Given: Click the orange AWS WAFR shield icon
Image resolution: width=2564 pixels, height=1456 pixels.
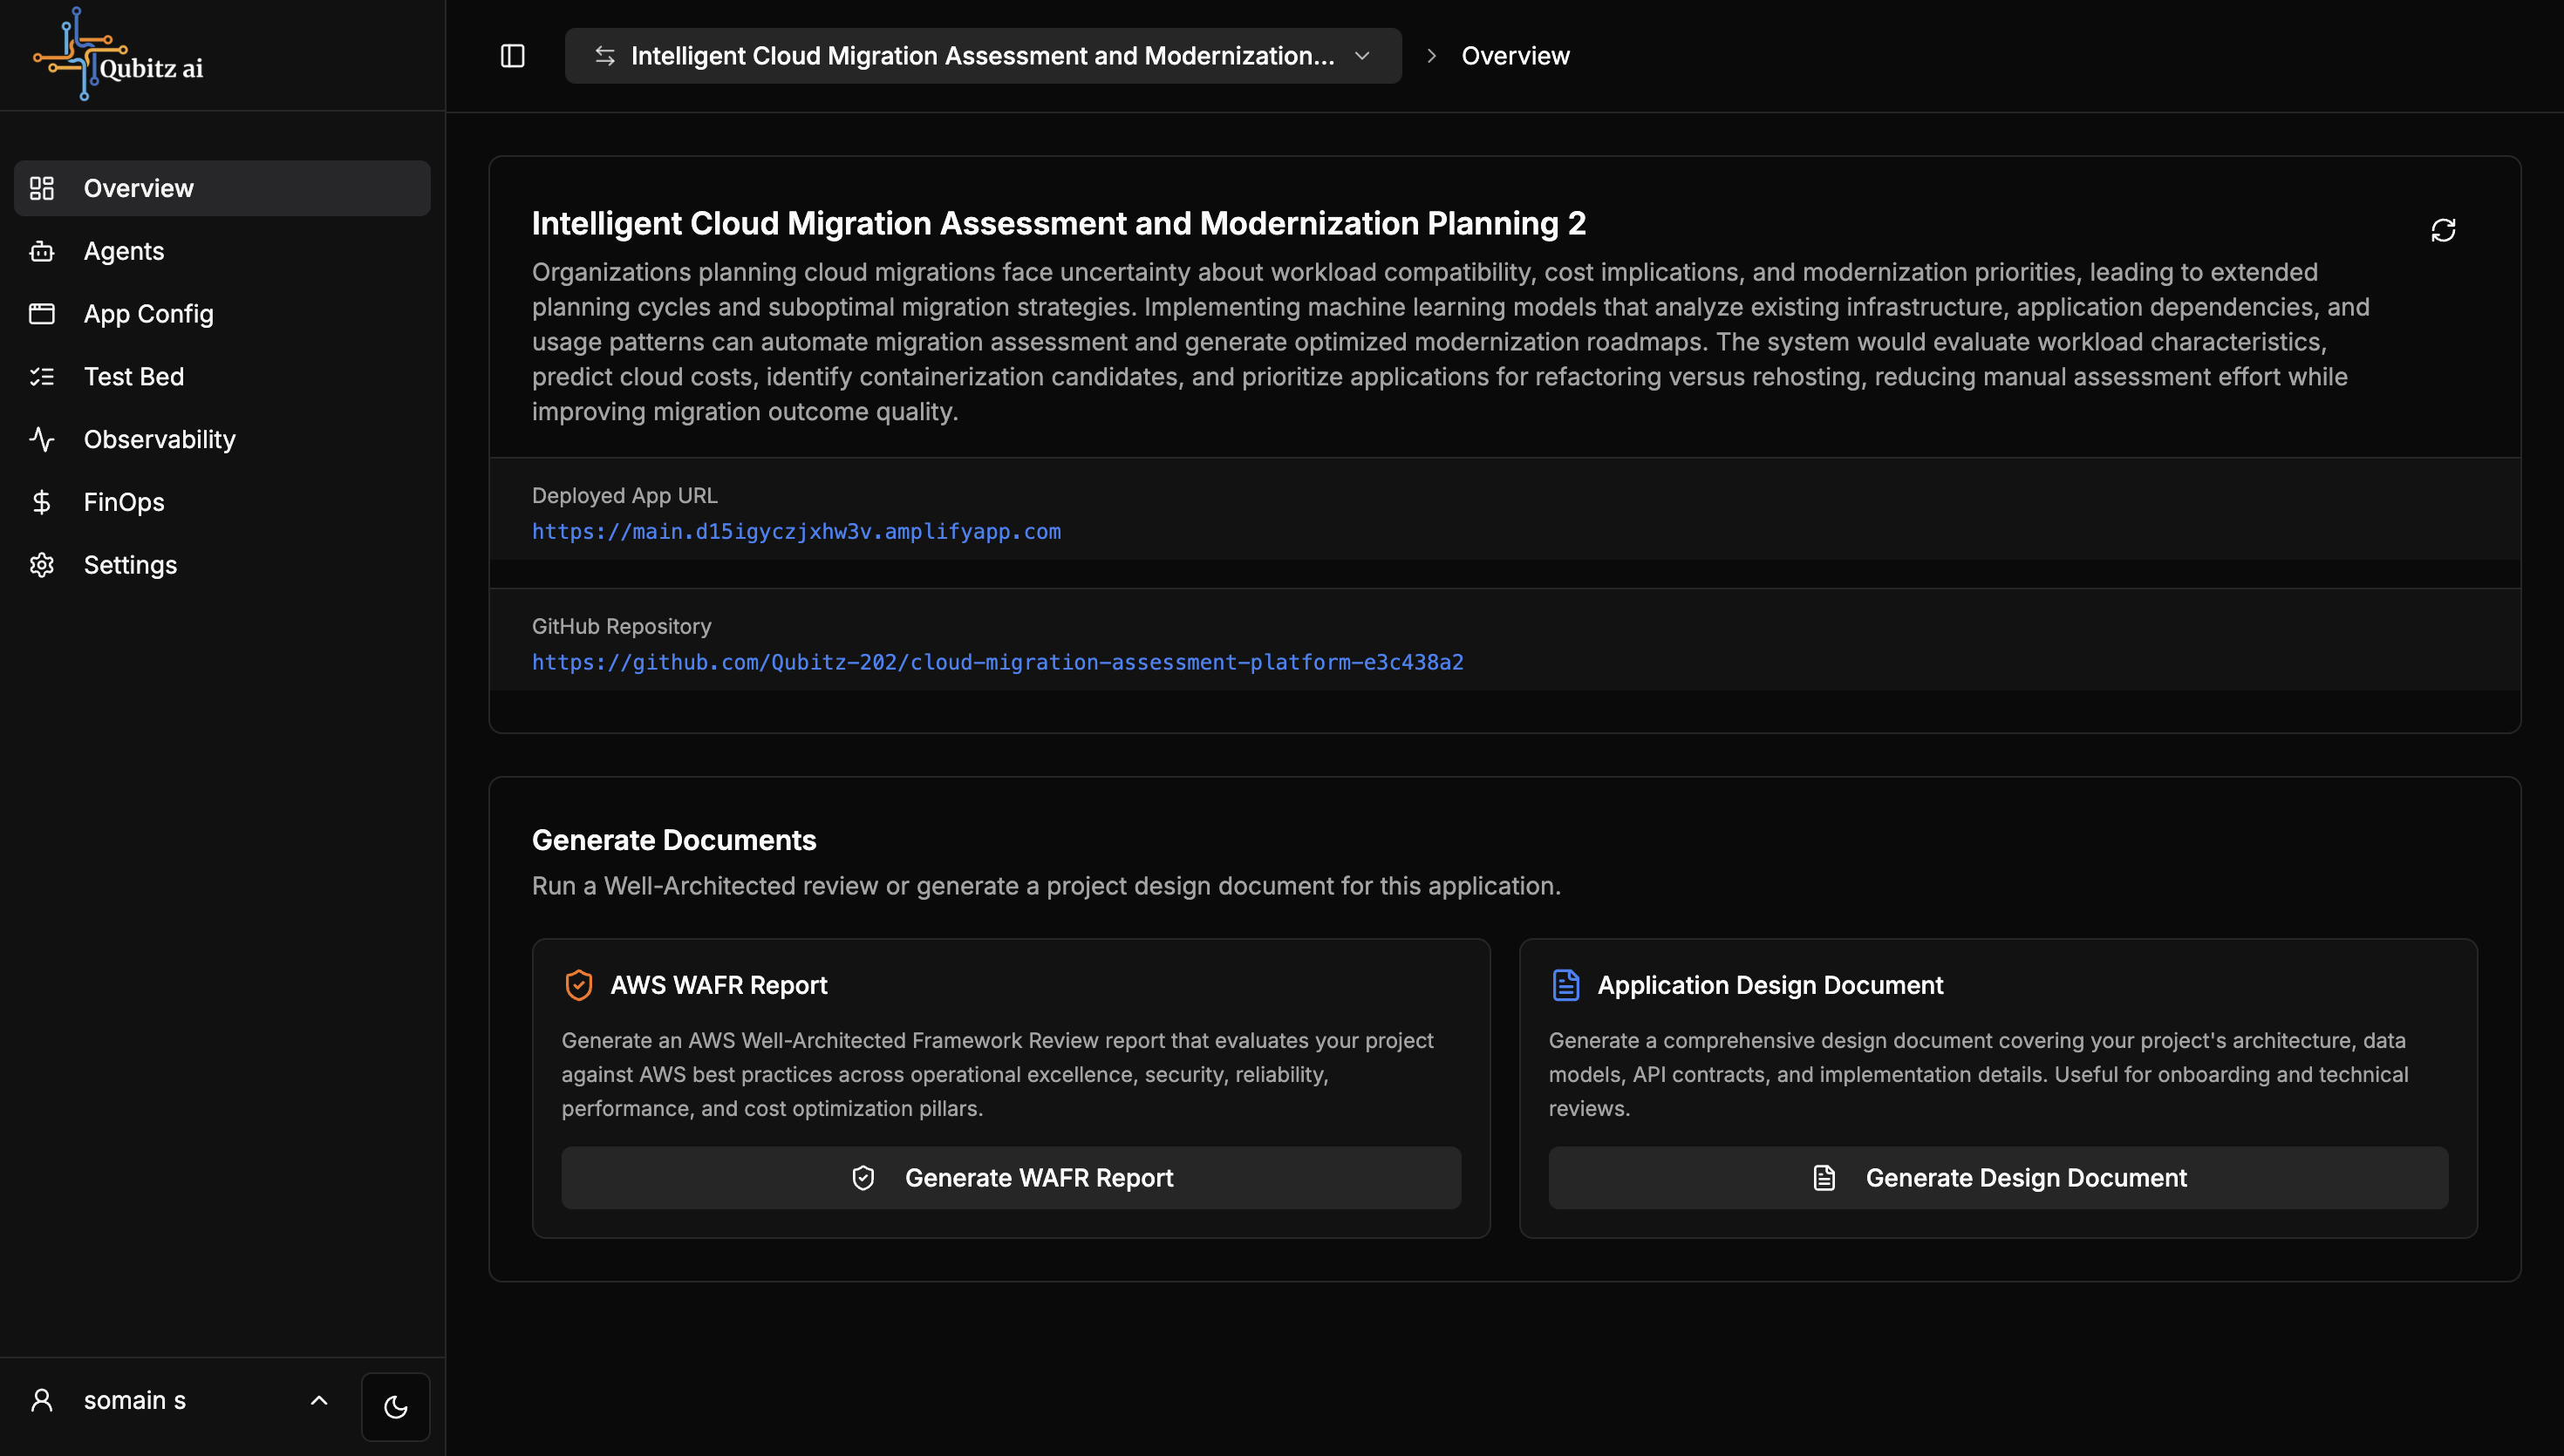Looking at the screenshot, I should point(578,985).
